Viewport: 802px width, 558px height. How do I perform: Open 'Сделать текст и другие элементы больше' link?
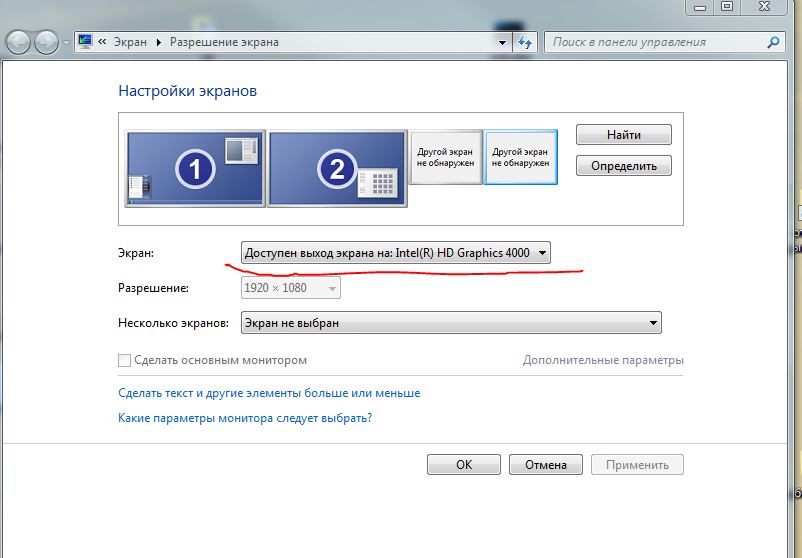(x=269, y=393)
